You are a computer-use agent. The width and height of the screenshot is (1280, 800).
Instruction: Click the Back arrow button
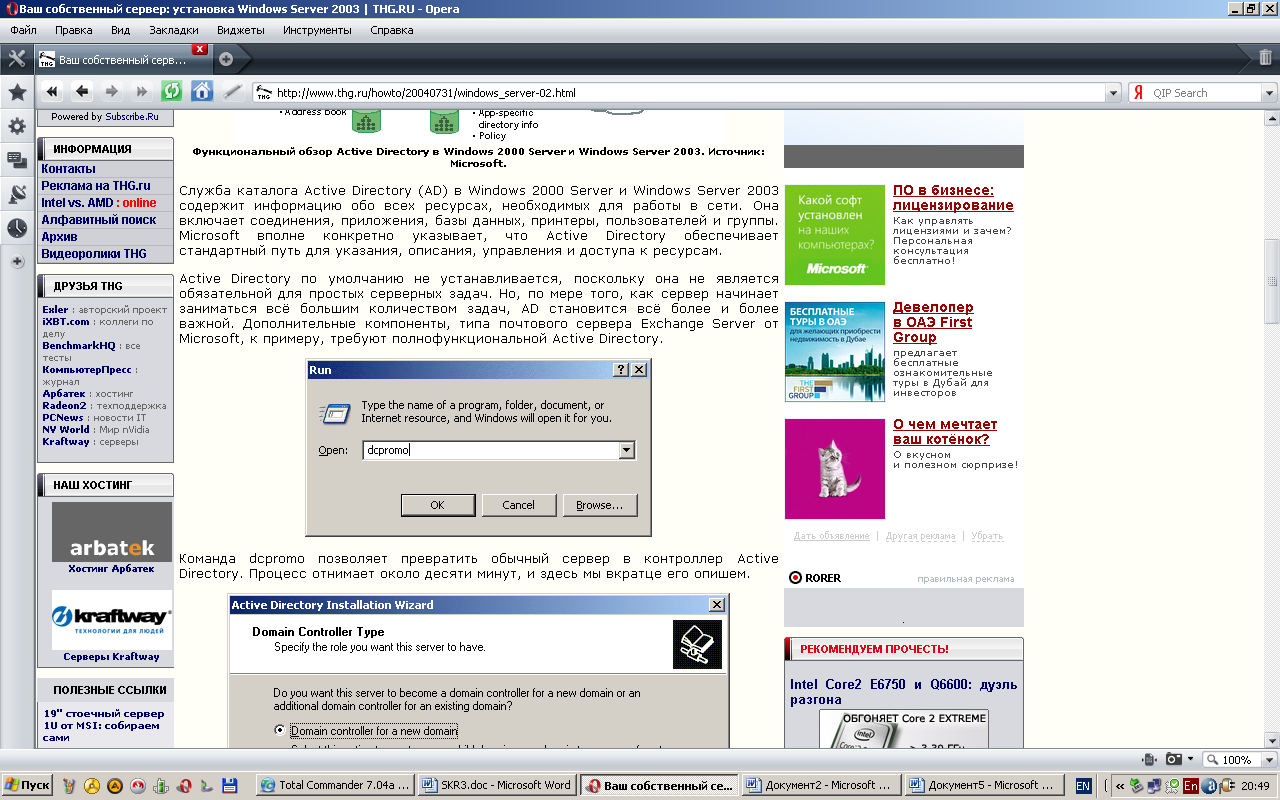82,92
